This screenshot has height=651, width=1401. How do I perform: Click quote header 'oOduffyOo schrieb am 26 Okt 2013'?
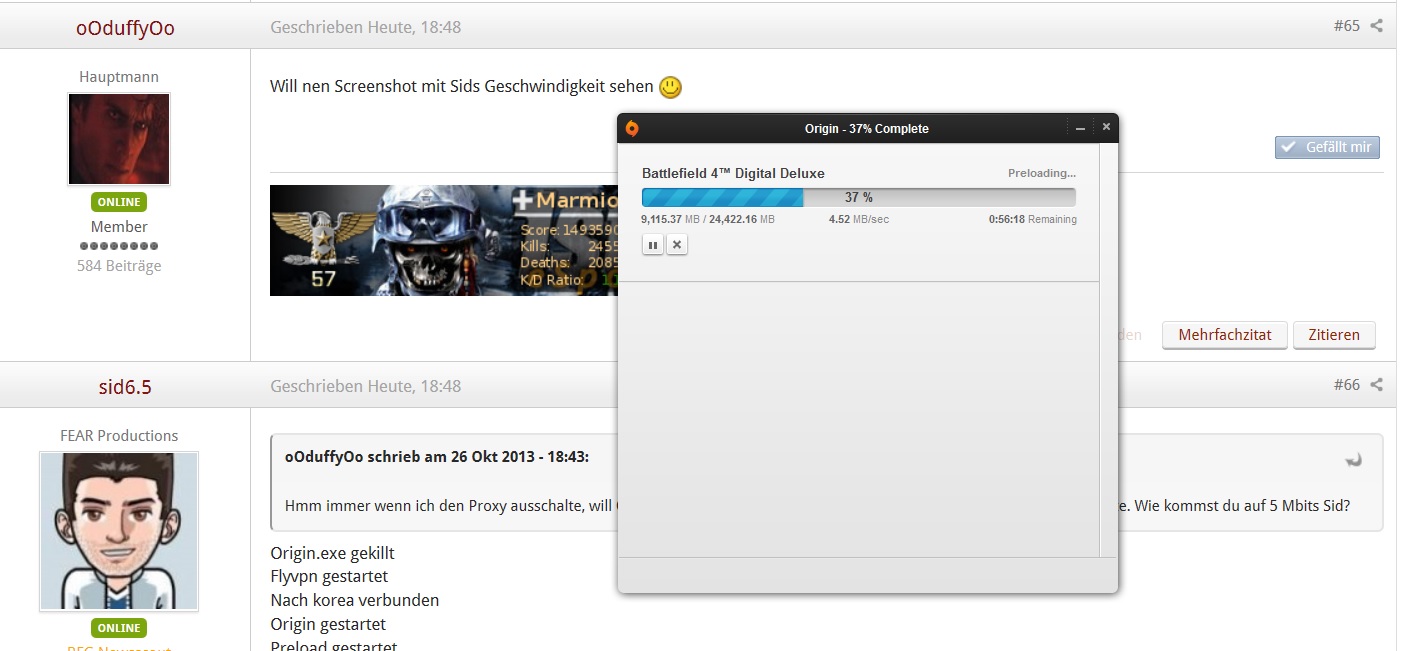pyautogui.click(x=437, y=456)
